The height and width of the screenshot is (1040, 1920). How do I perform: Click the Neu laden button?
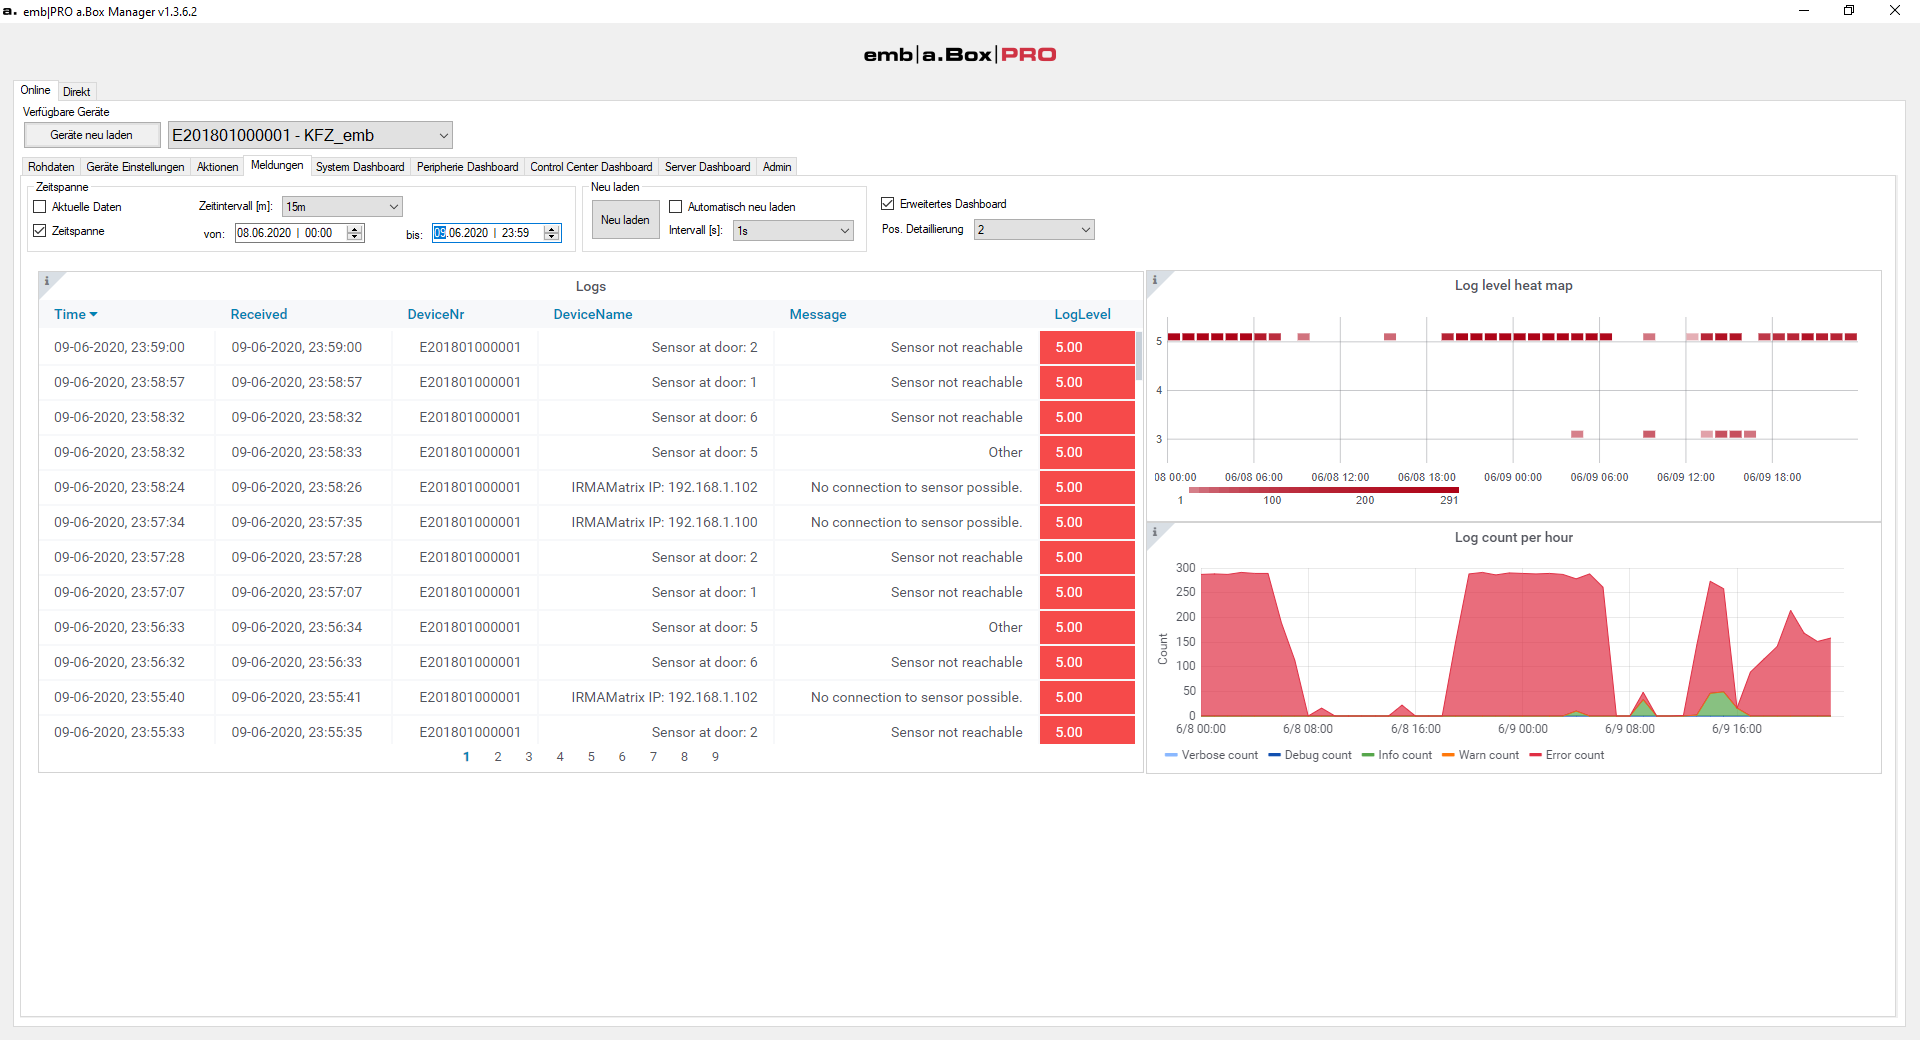(x=625, y=220)
